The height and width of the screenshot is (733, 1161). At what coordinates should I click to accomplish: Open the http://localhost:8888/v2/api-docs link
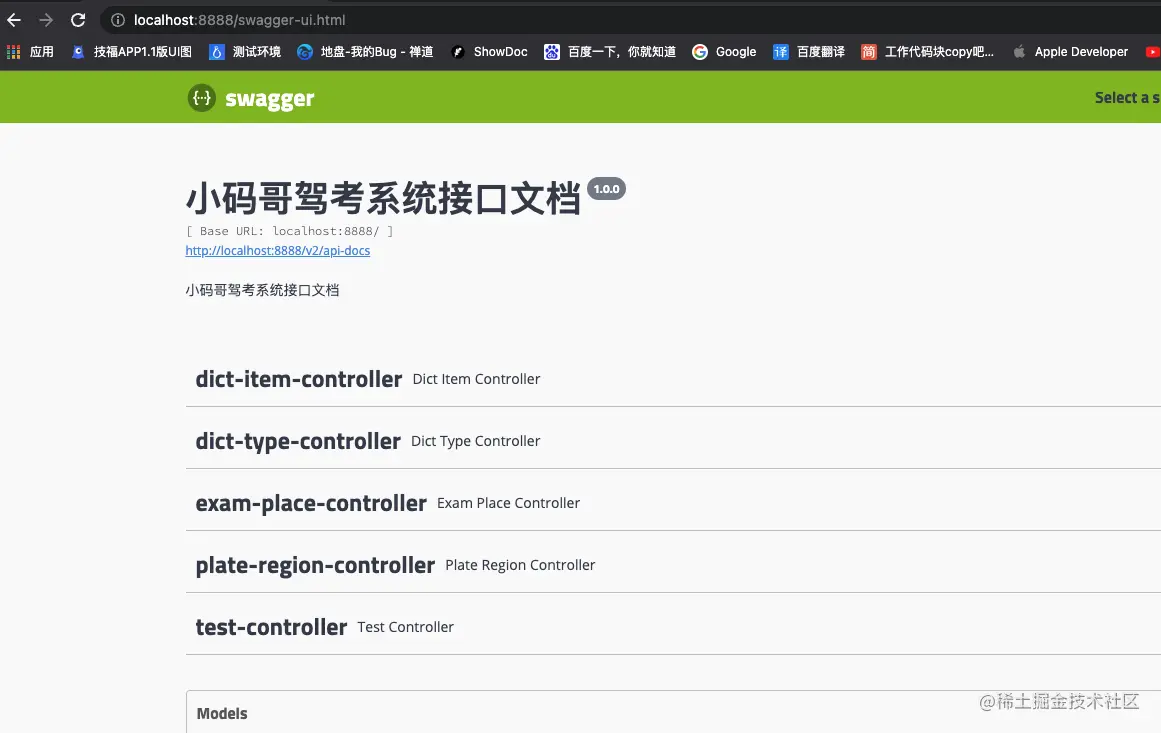point(278,250)
